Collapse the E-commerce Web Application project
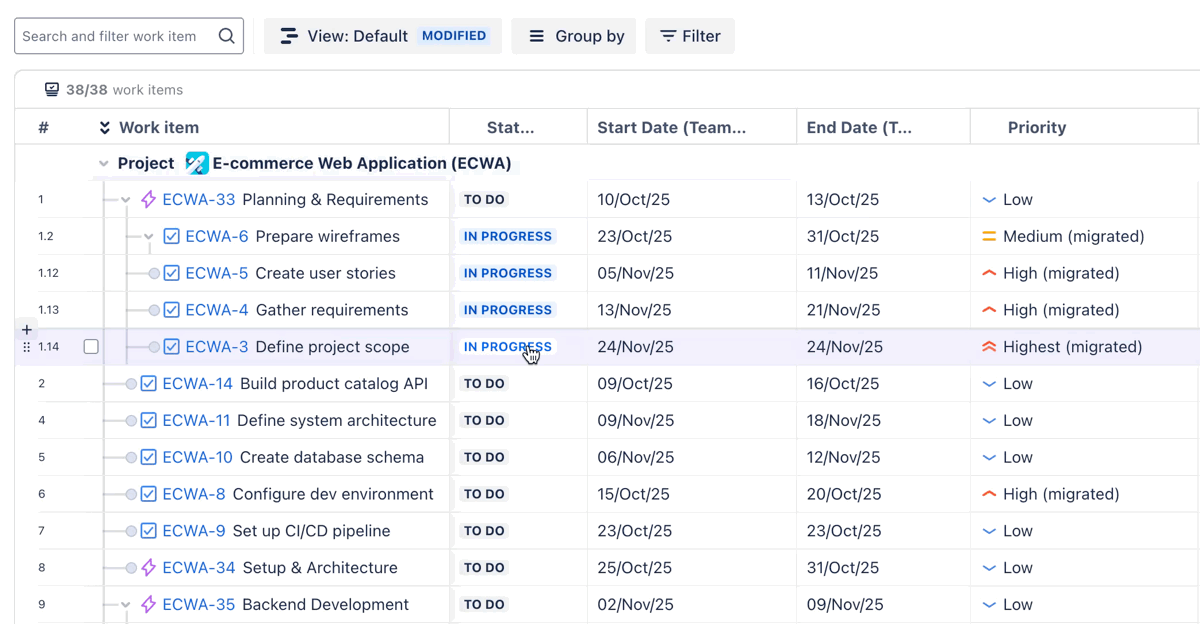This screenshot has width=1200, height=624. click(x=103, y=164)
